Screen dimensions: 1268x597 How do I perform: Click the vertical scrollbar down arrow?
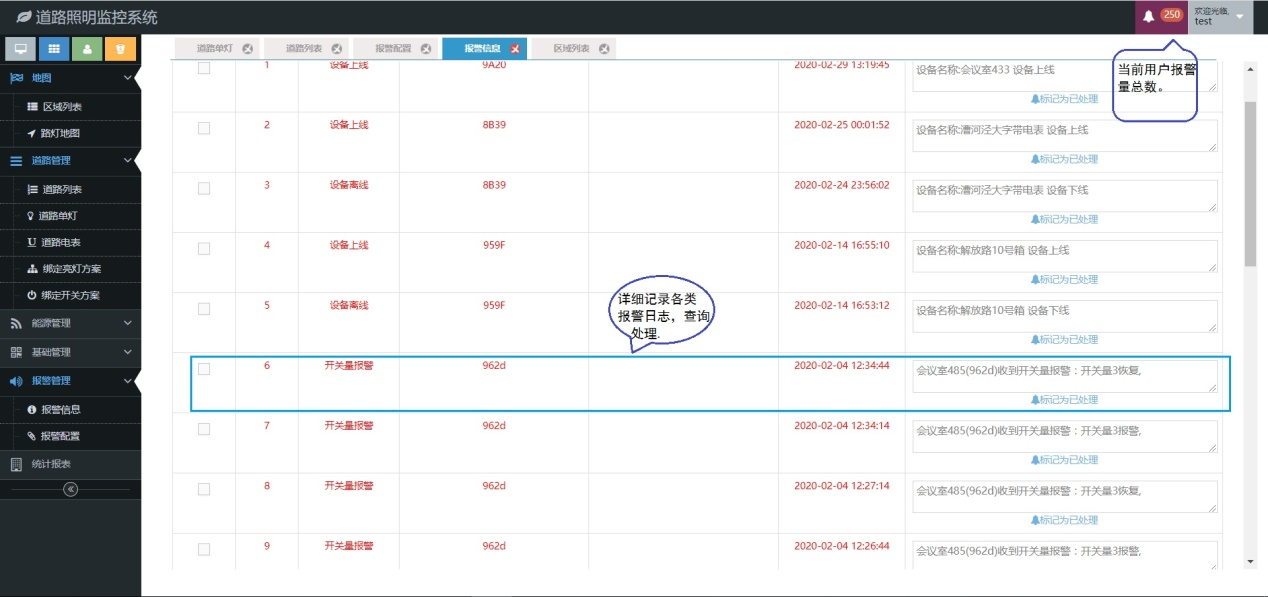pos(1250,562)
